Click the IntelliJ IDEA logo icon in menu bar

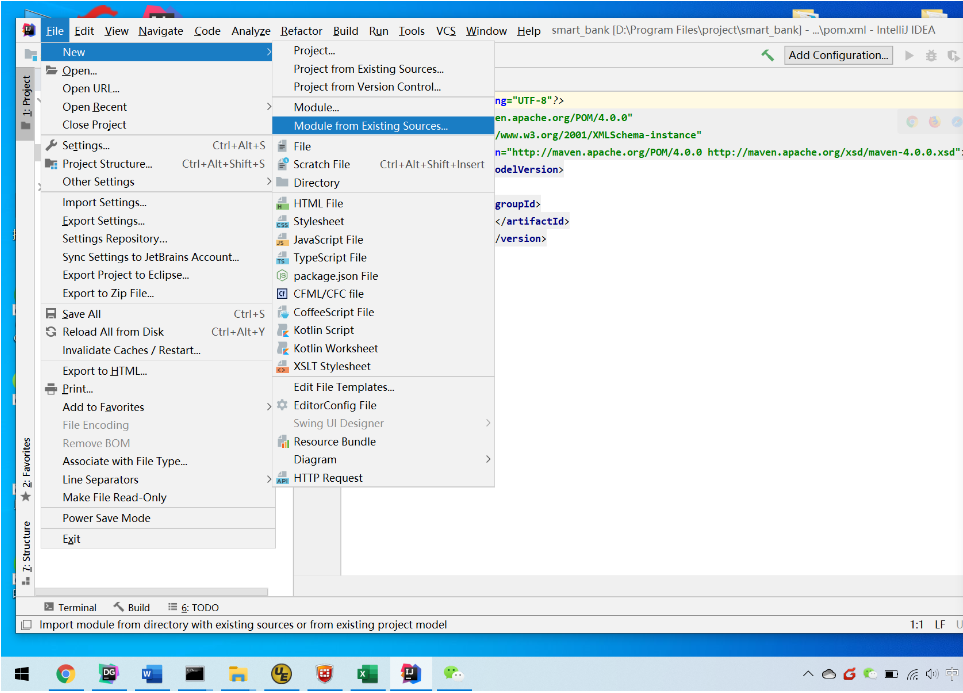point(29,30)
